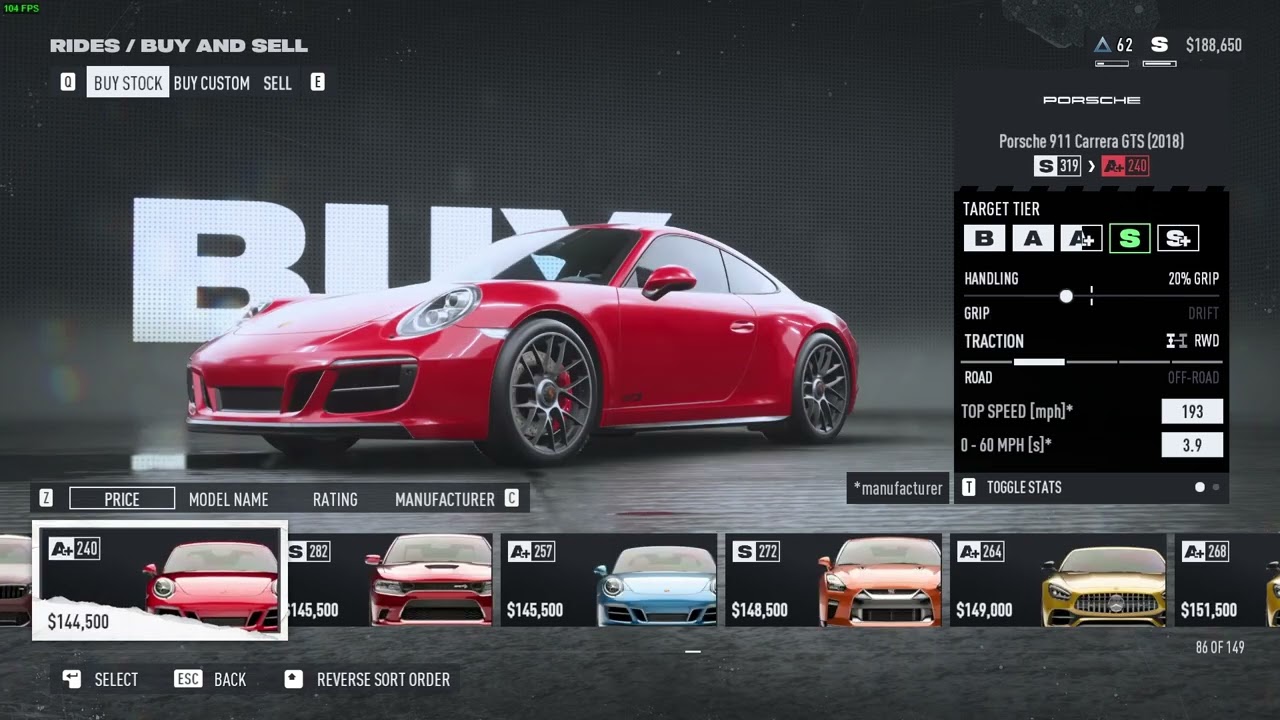
Task: Click the Z key sort-left icon
Action: [x=46, y=498]
